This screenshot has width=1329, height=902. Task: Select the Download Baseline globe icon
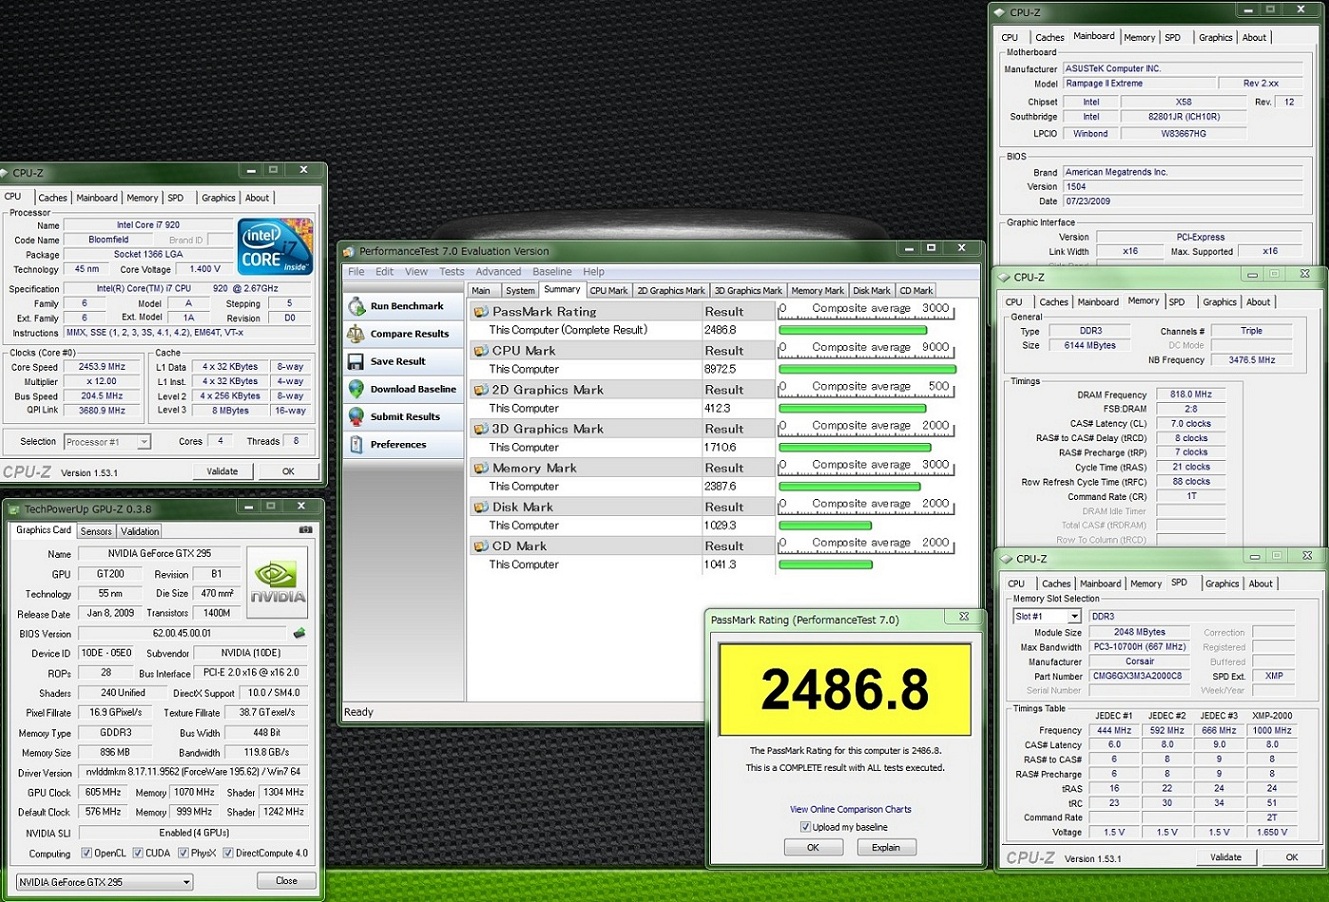coord(356,389)
